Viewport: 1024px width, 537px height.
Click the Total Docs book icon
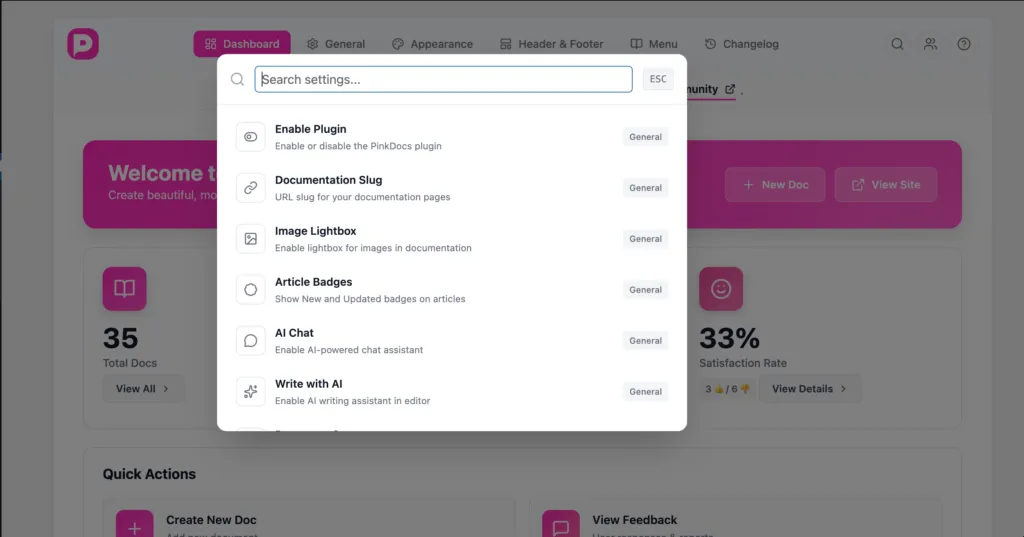(125, 289)
